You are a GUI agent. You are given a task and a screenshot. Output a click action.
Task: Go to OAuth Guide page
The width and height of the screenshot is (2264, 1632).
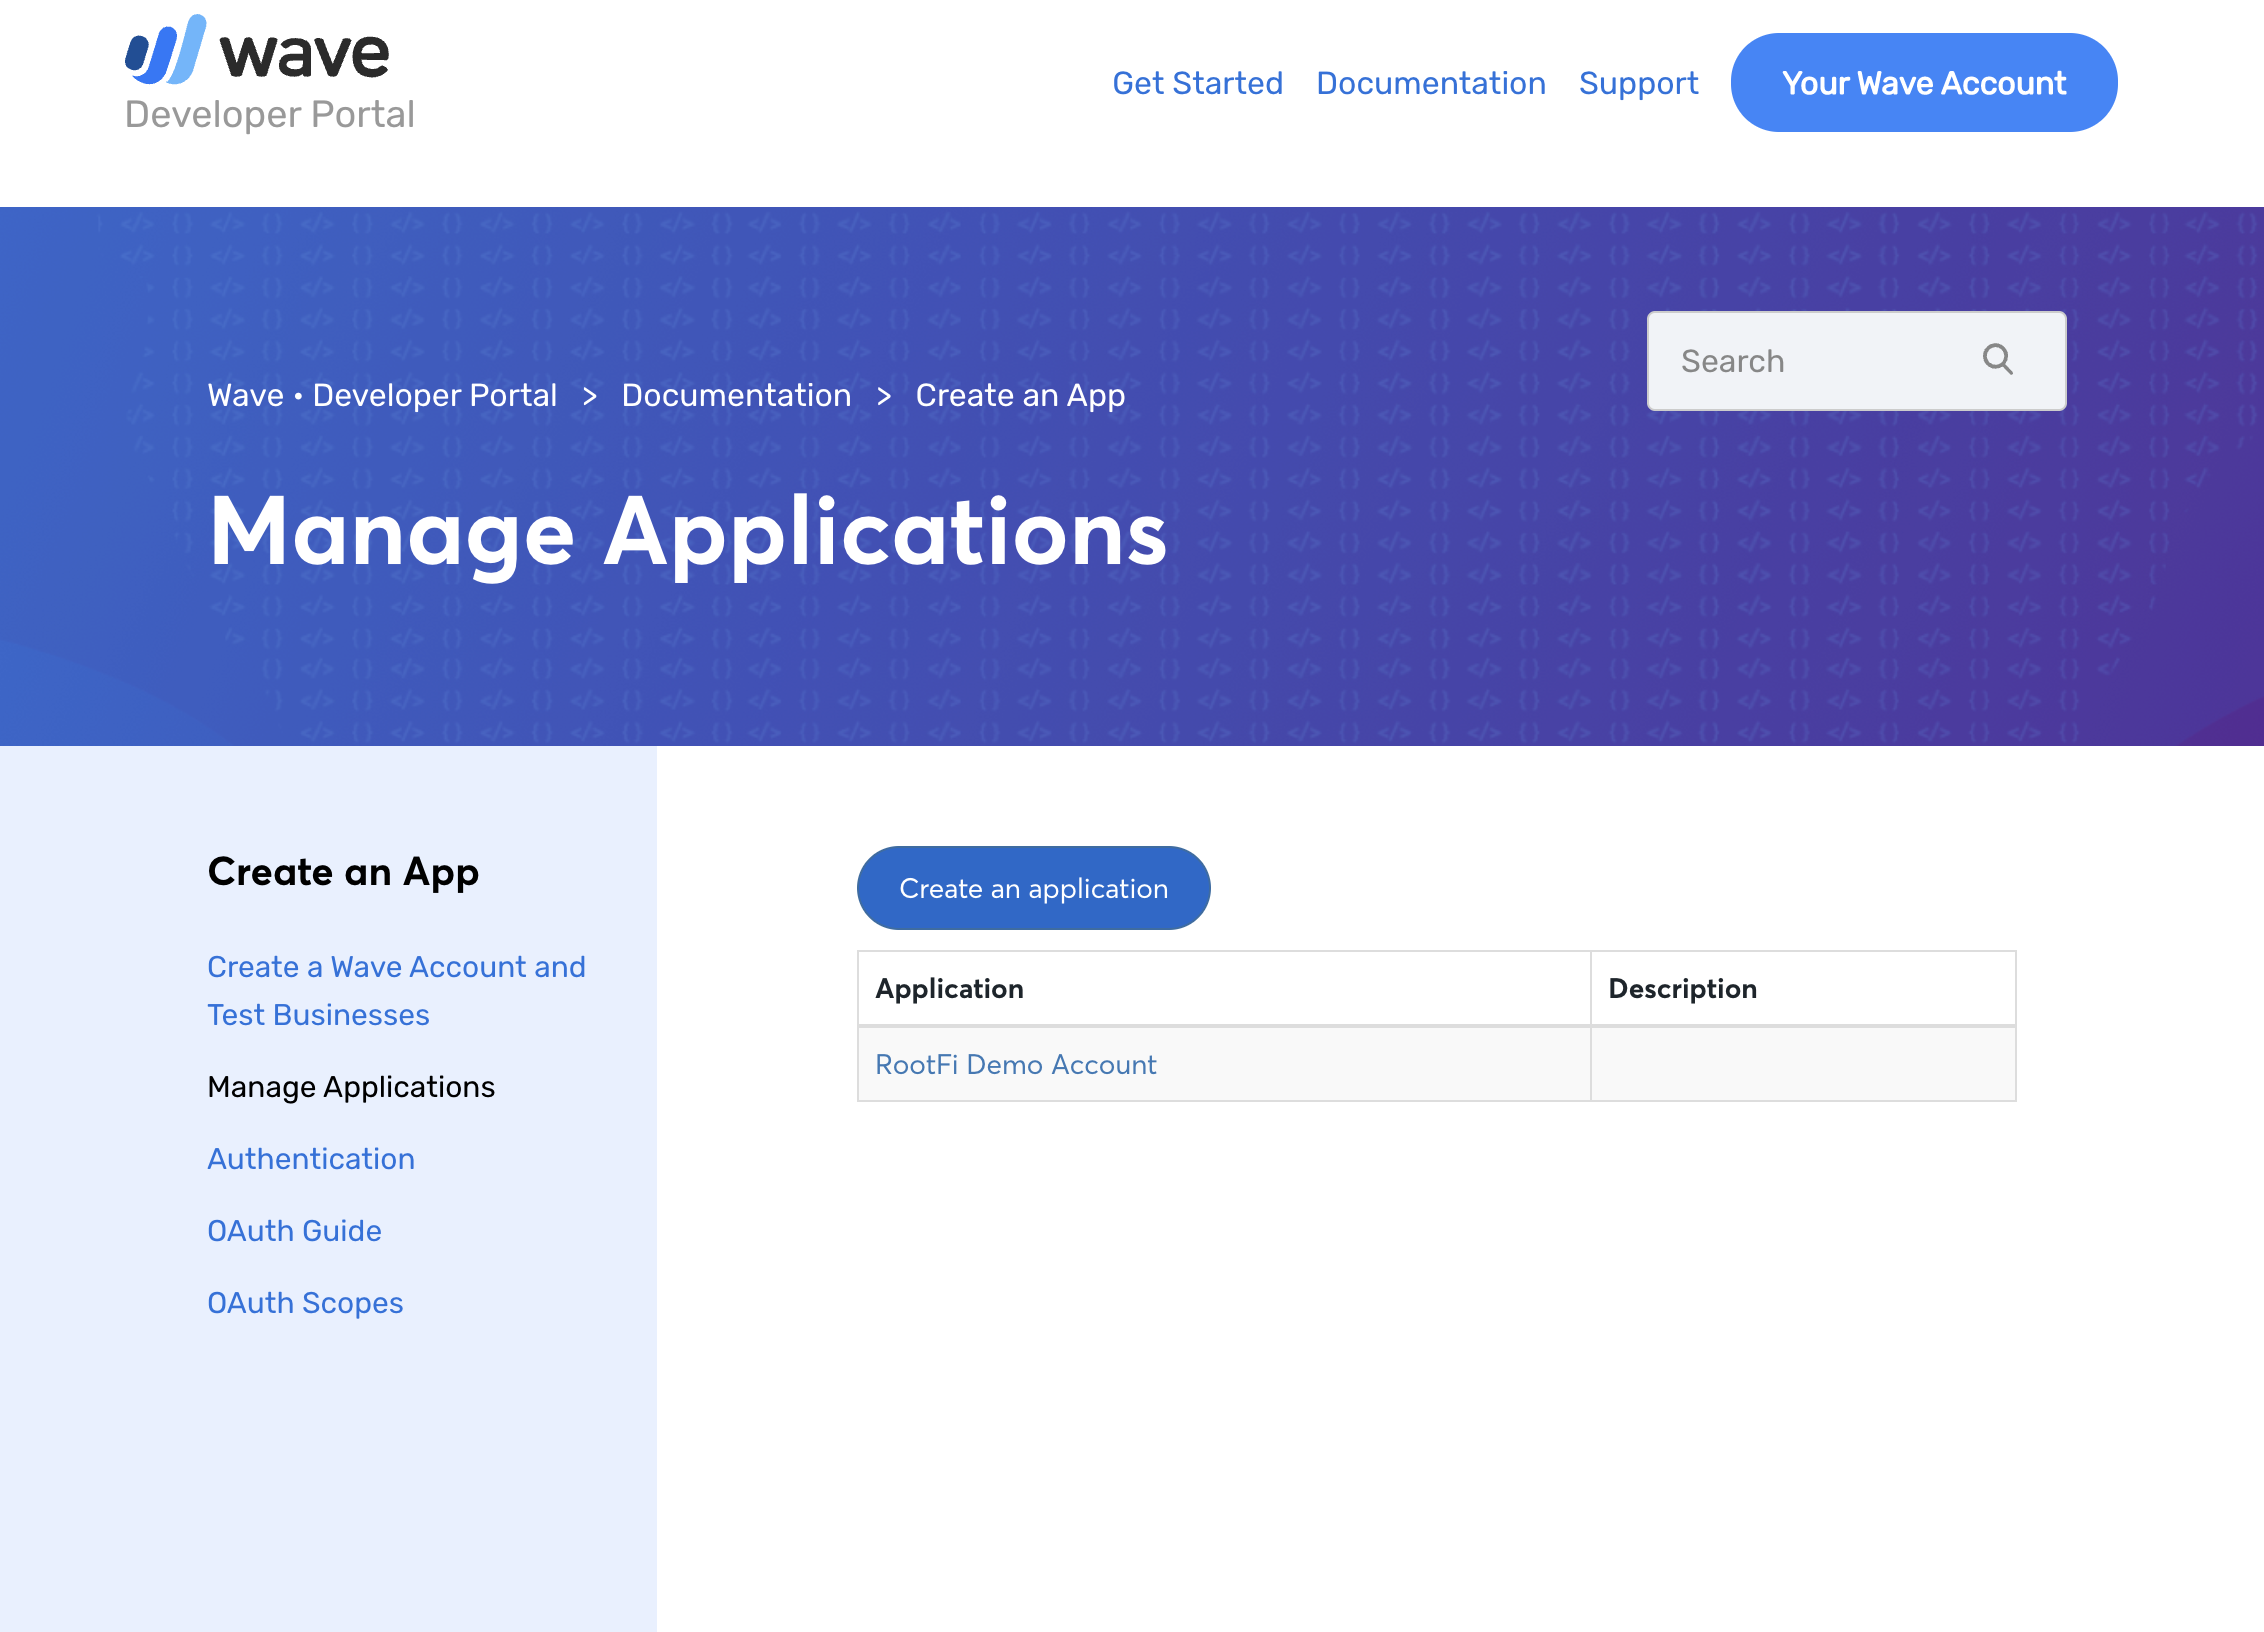pyautogui.click(x=294, y=1231)
